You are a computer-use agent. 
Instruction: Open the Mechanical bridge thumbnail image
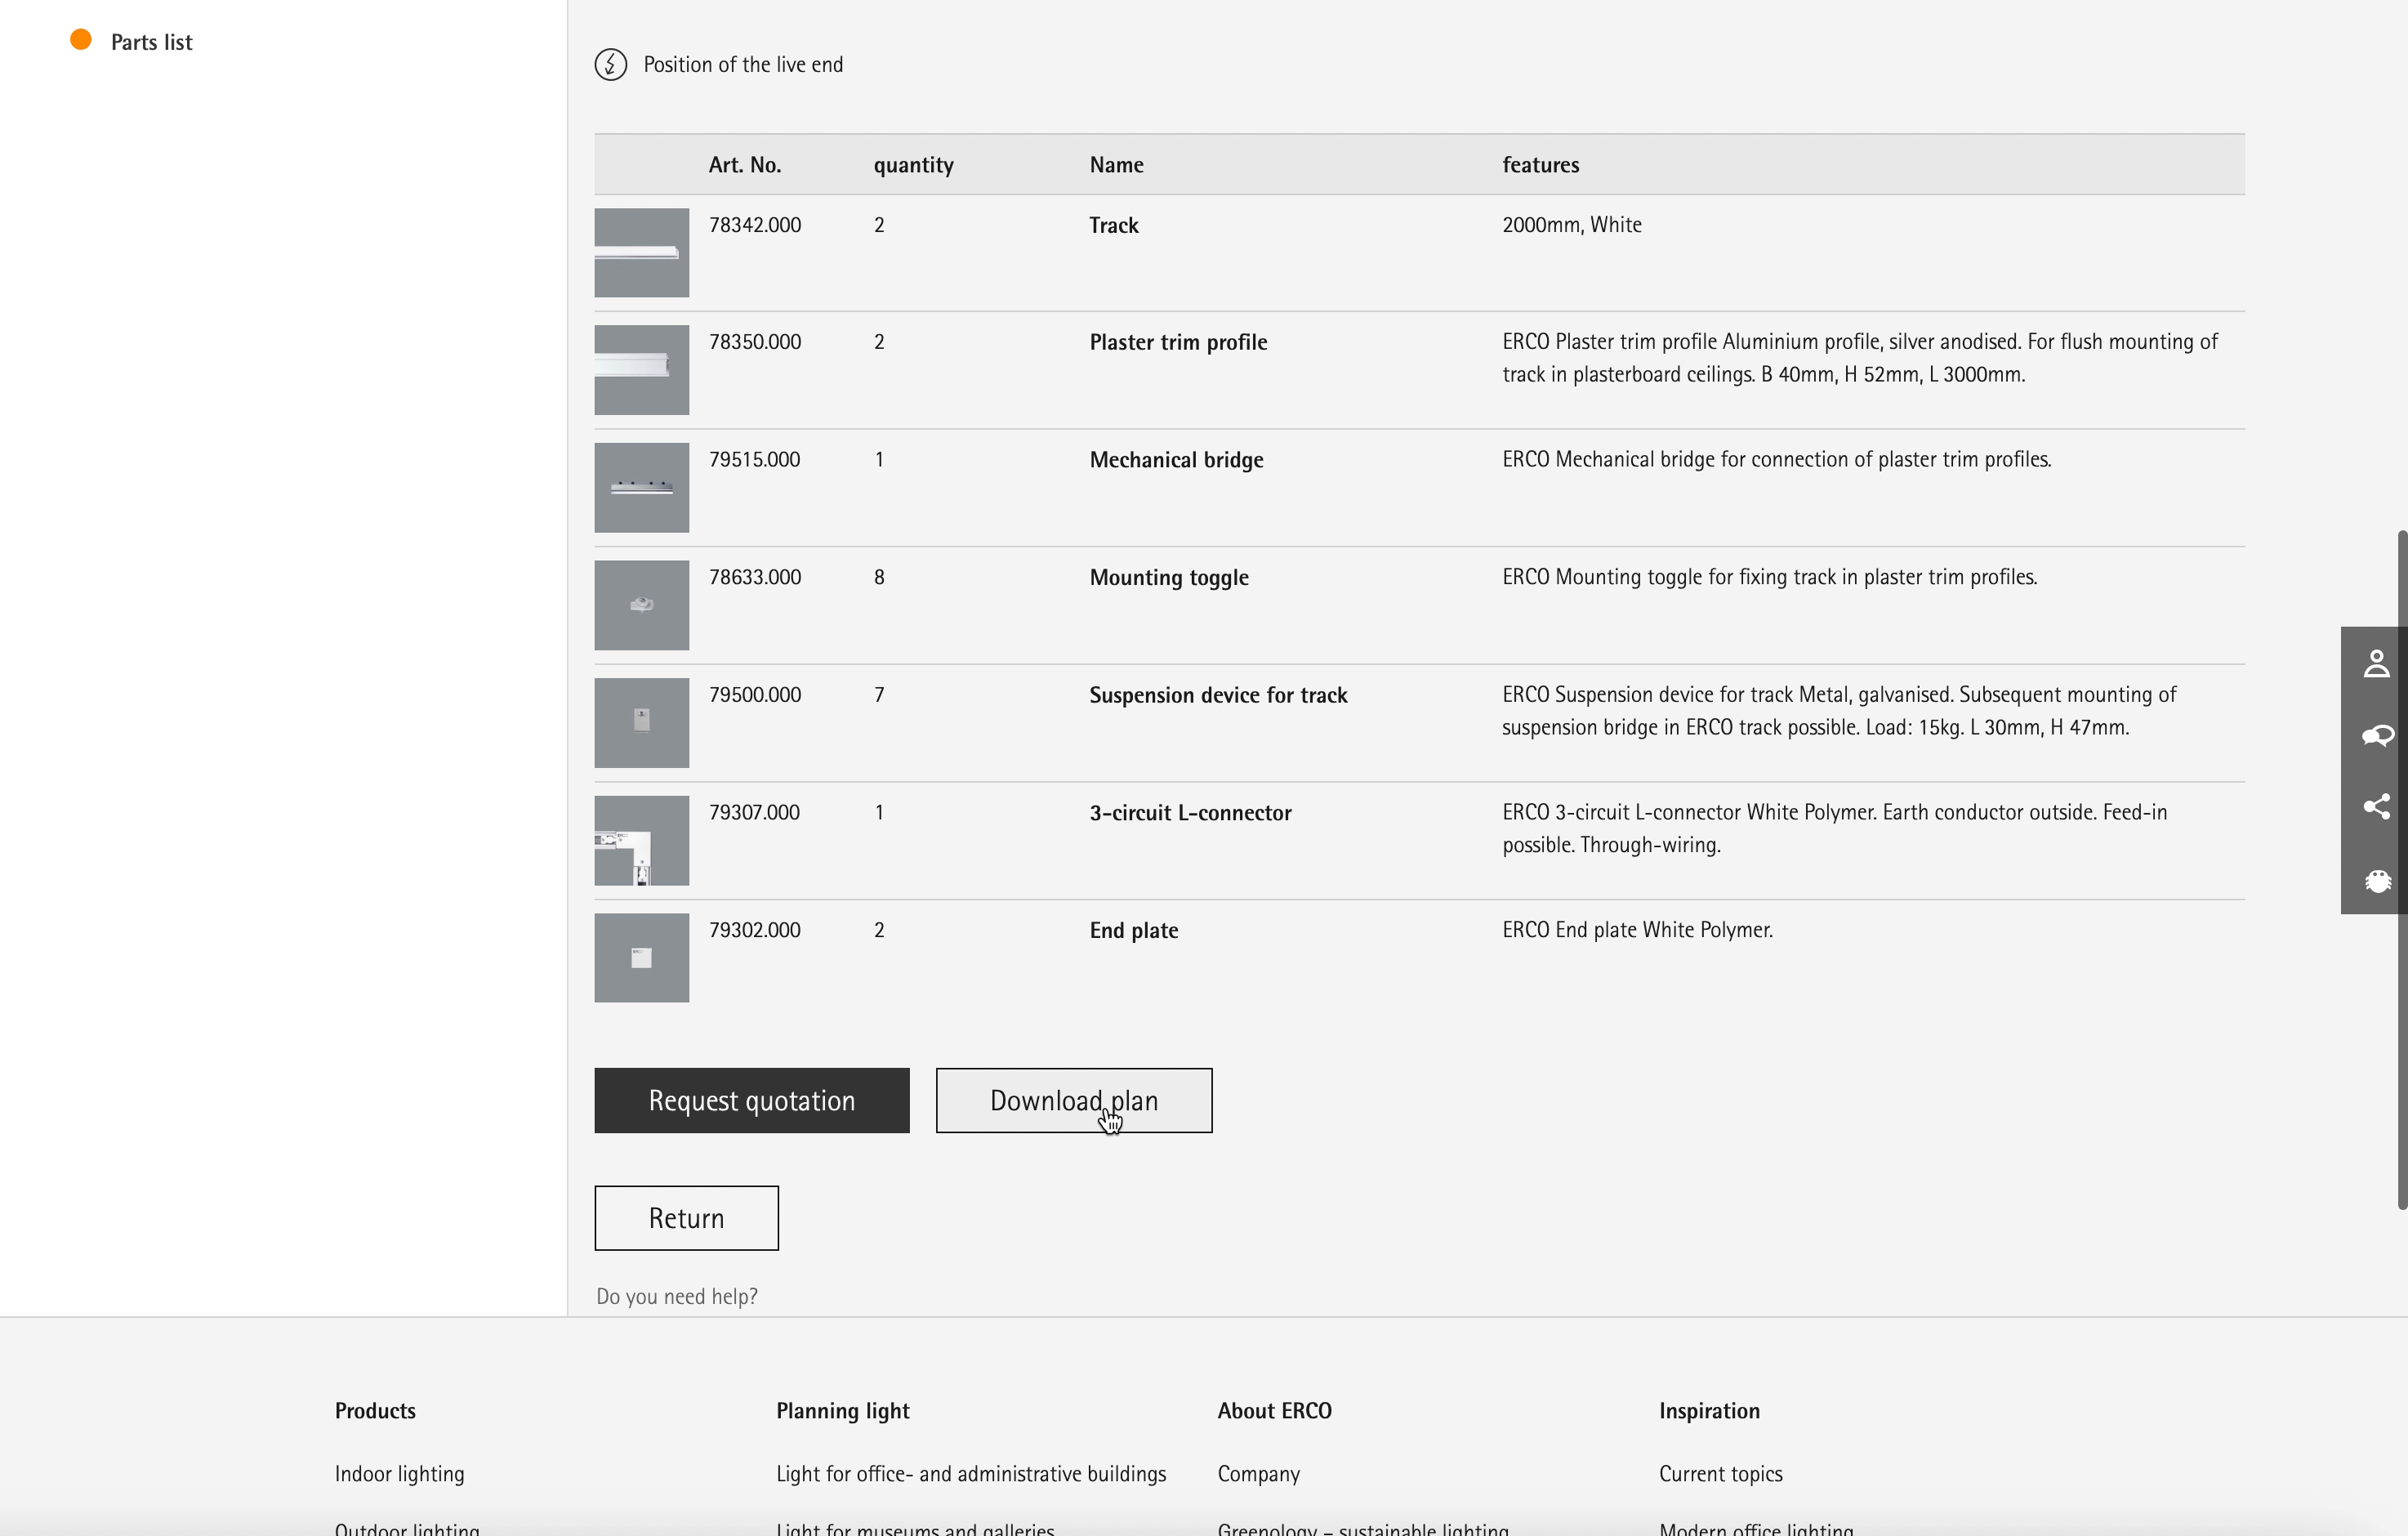coord(641,487)
